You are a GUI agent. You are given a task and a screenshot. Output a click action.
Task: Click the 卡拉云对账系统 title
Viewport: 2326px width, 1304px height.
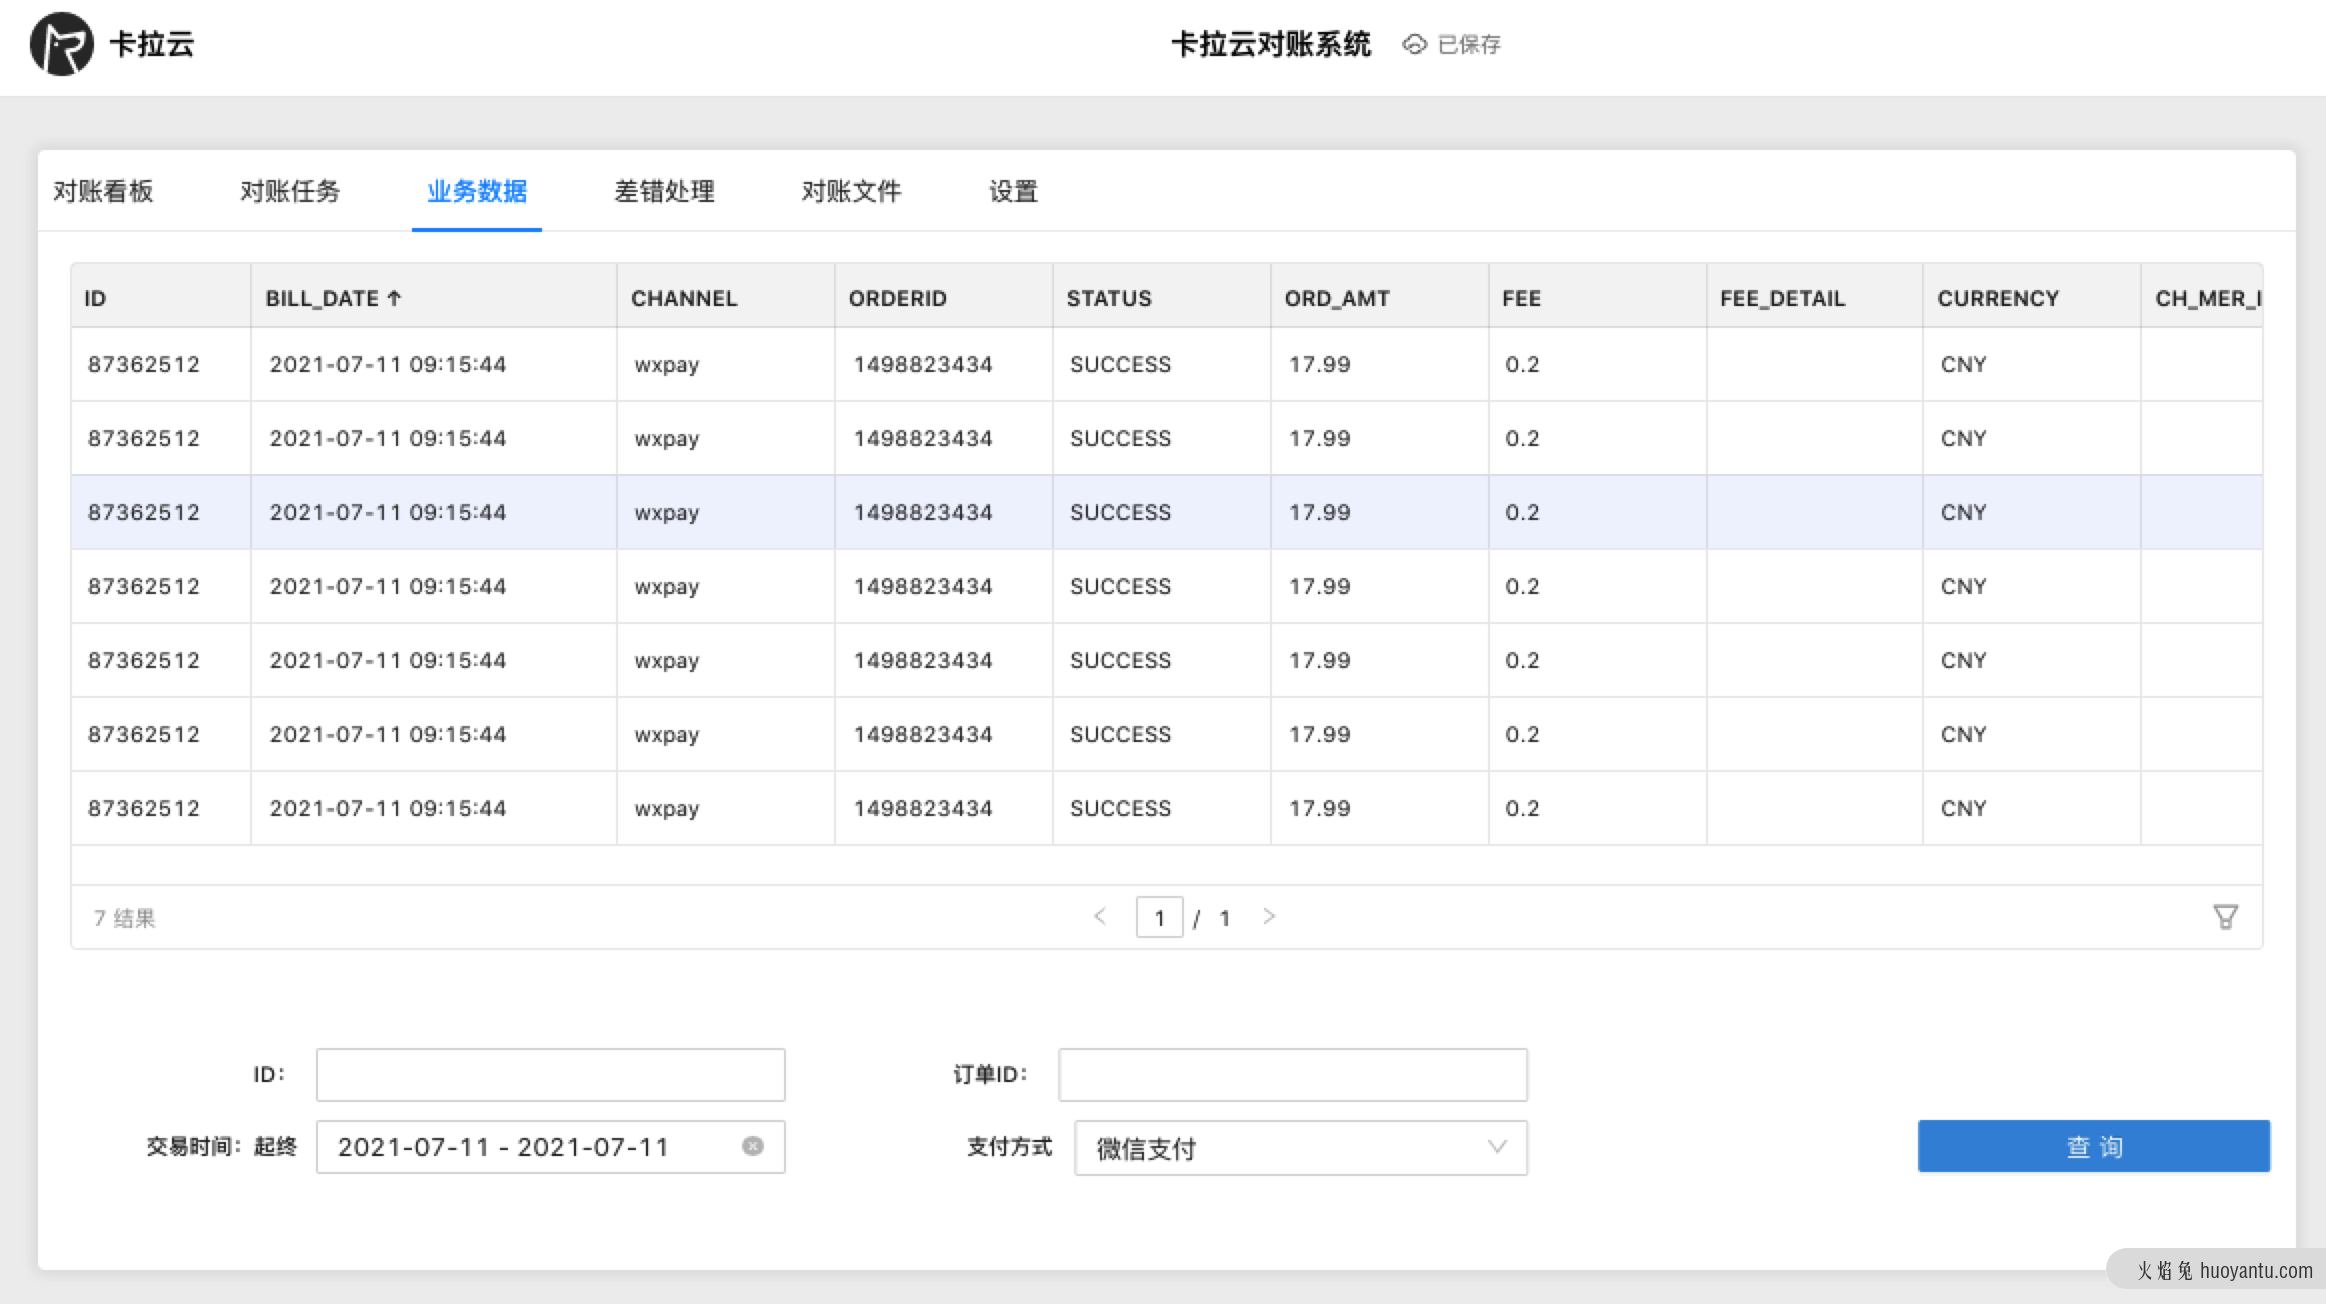click(1271, 44)
